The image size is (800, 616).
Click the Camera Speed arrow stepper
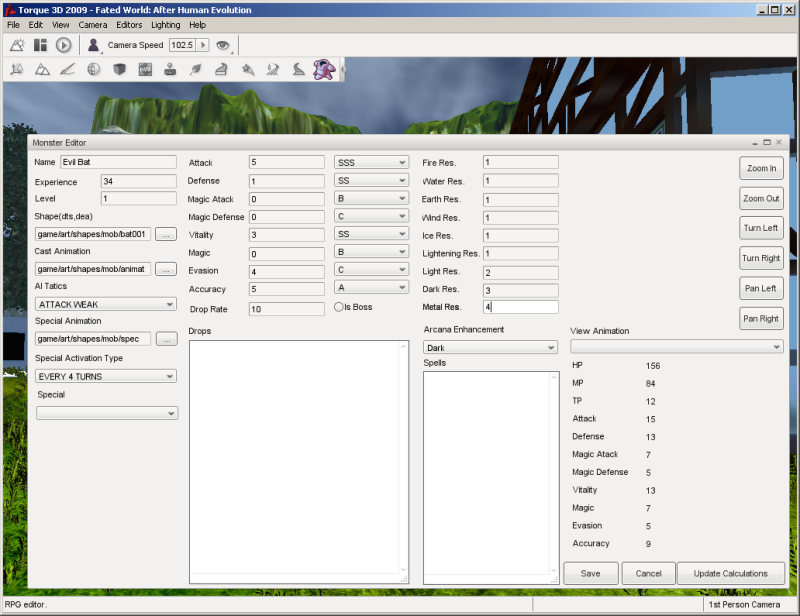coord(203,45)
